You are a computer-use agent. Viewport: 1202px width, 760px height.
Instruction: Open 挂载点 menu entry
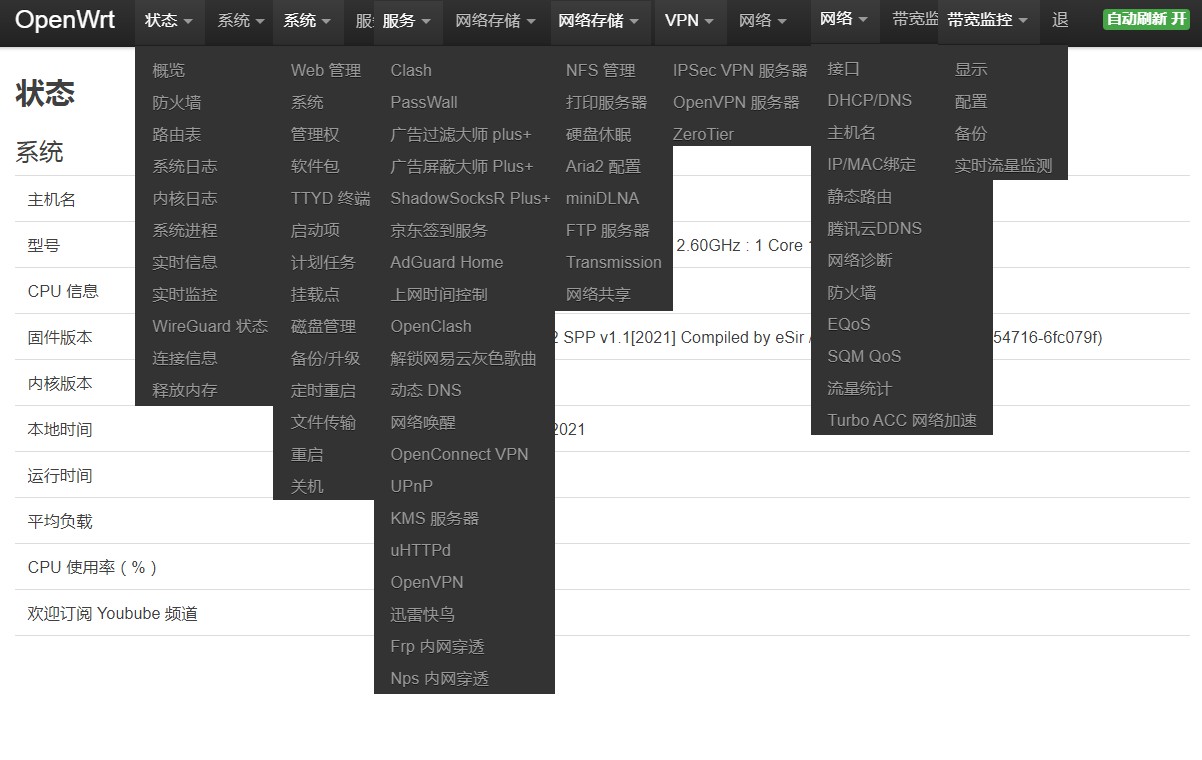coord(315,294)
